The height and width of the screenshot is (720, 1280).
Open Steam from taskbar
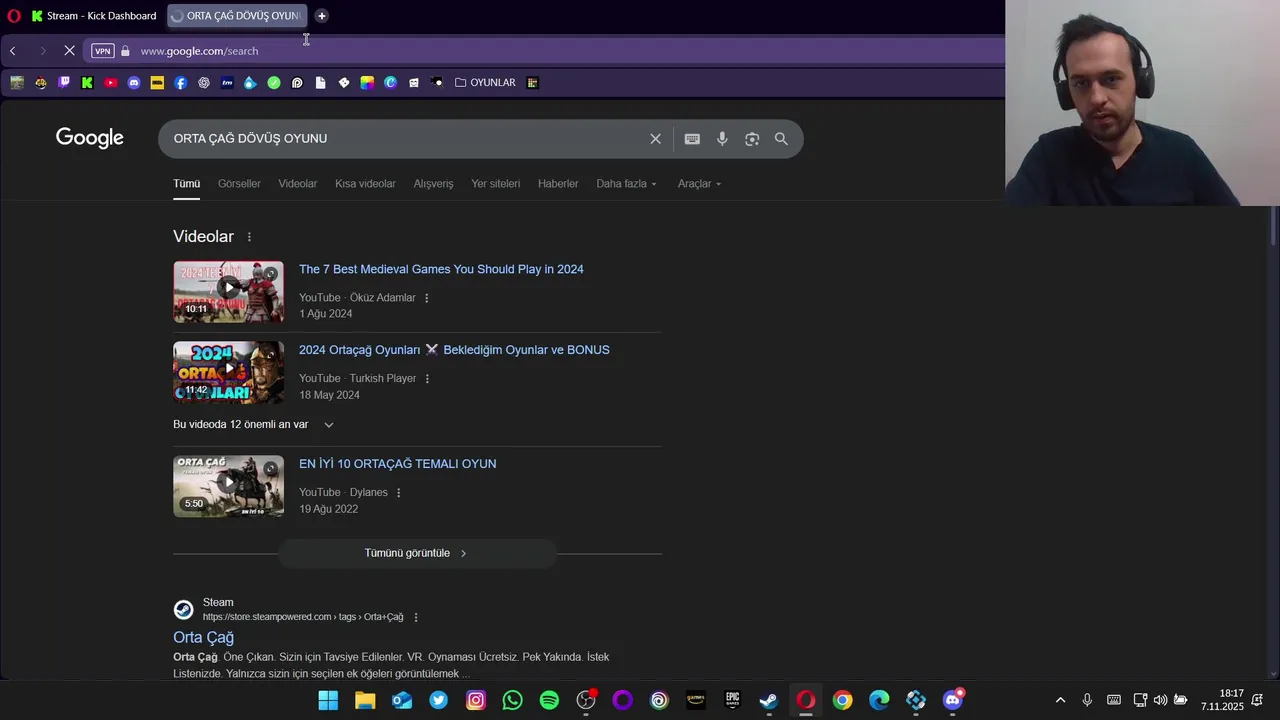769,701
